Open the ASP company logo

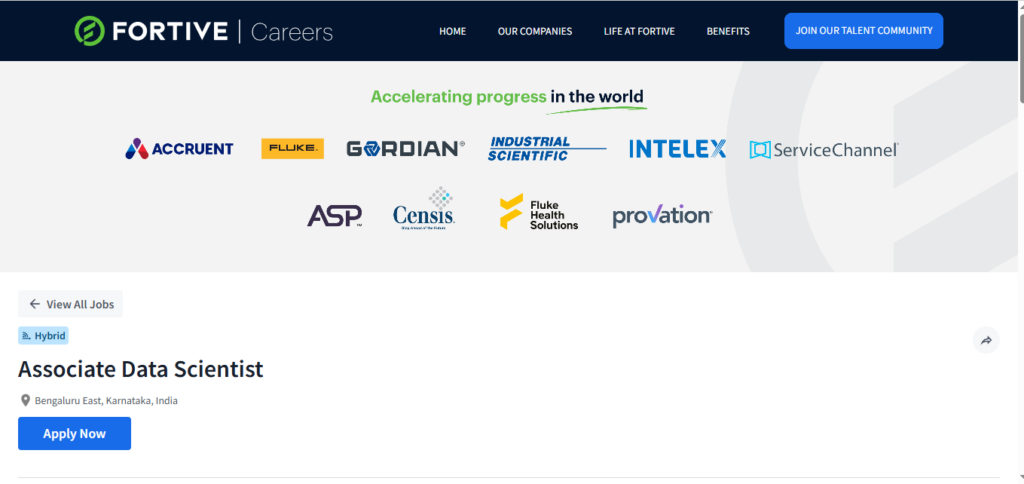pos(335,216)
